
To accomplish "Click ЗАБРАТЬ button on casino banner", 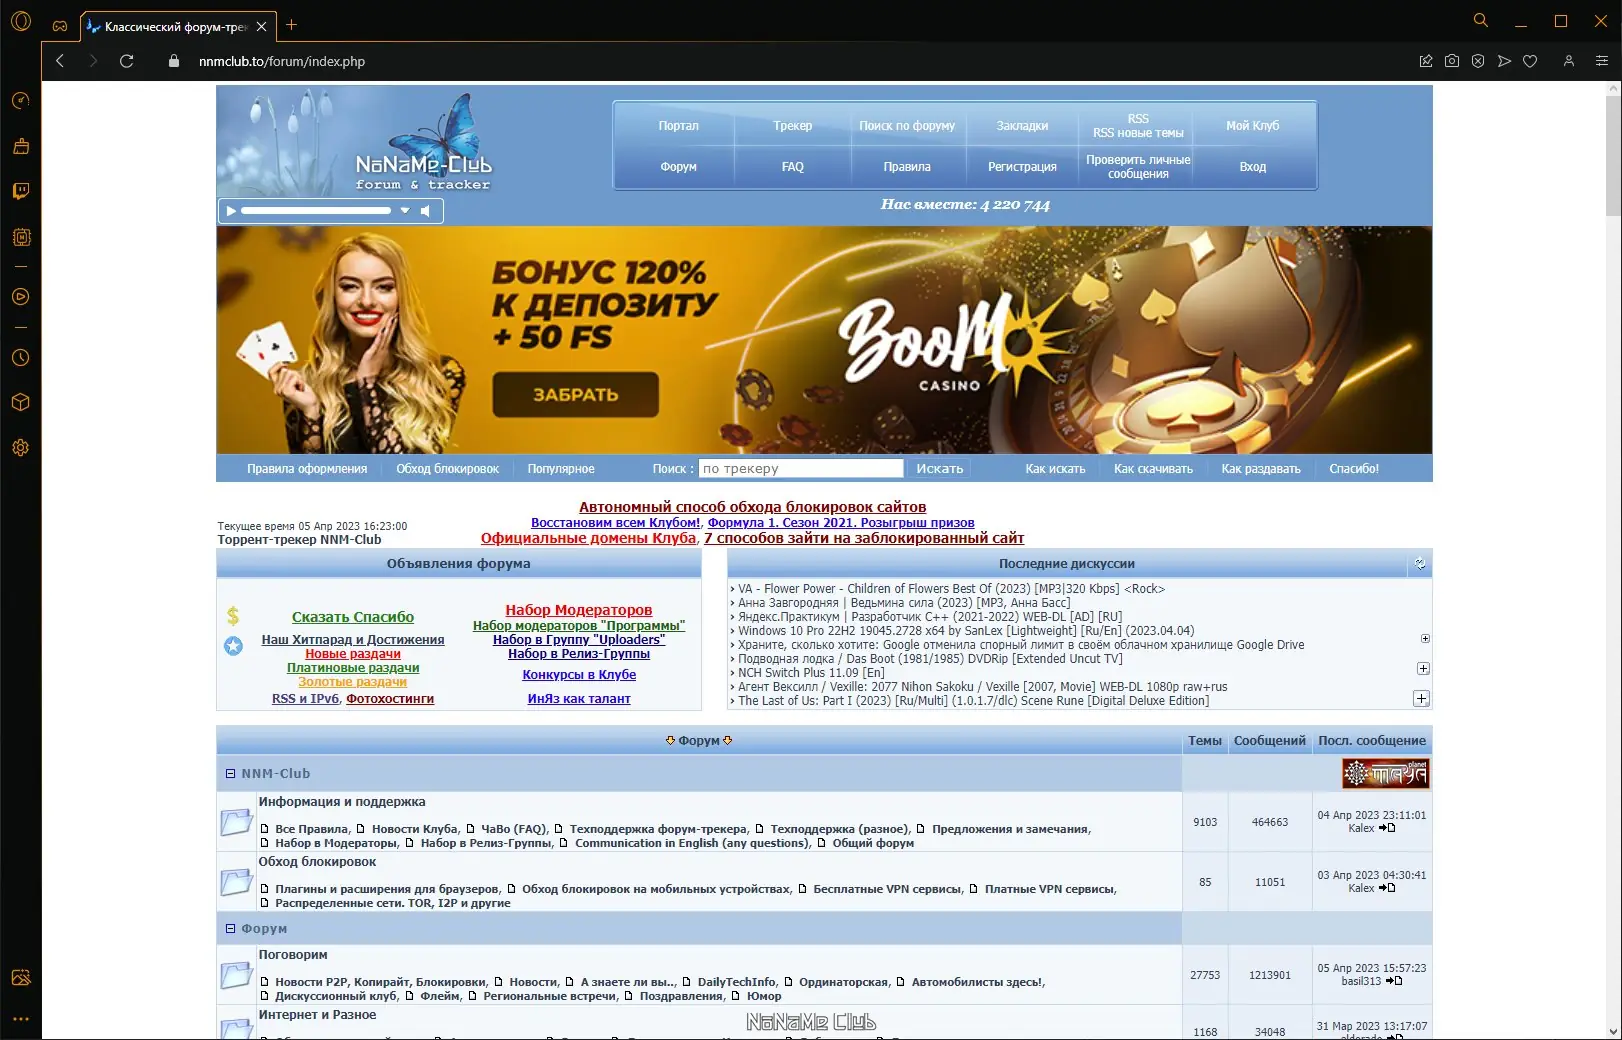I will coord(575,395).
